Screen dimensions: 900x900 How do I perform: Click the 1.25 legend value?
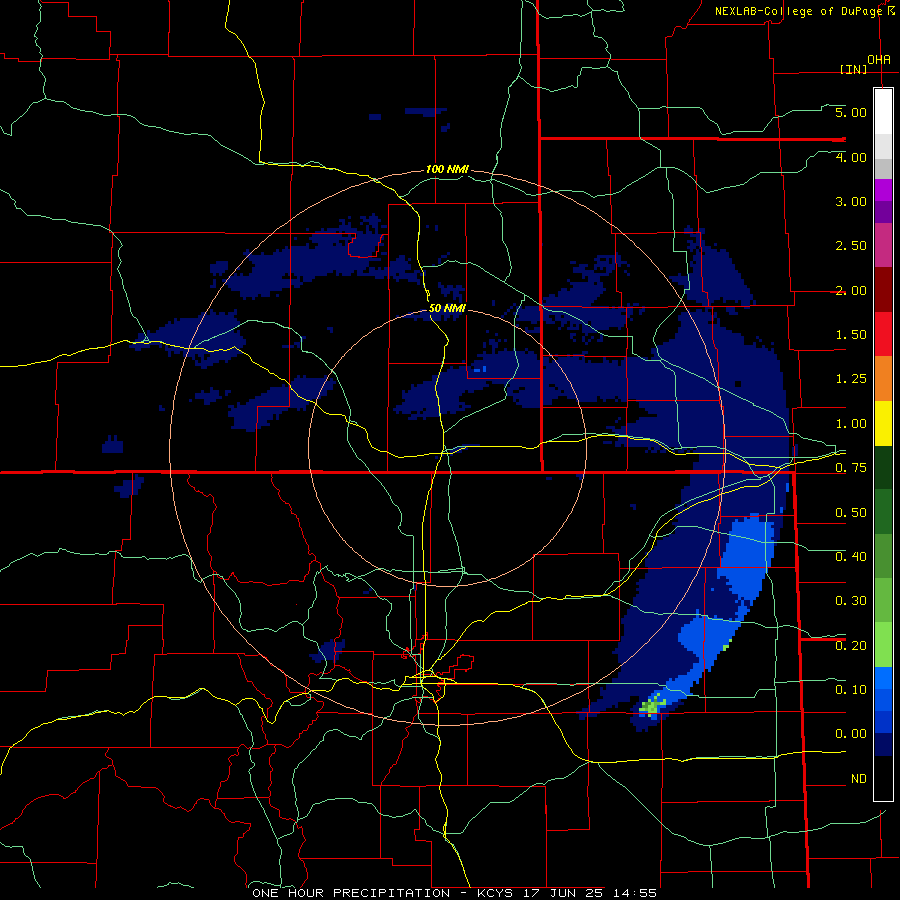pyautogui.click(x=851, y=379)
